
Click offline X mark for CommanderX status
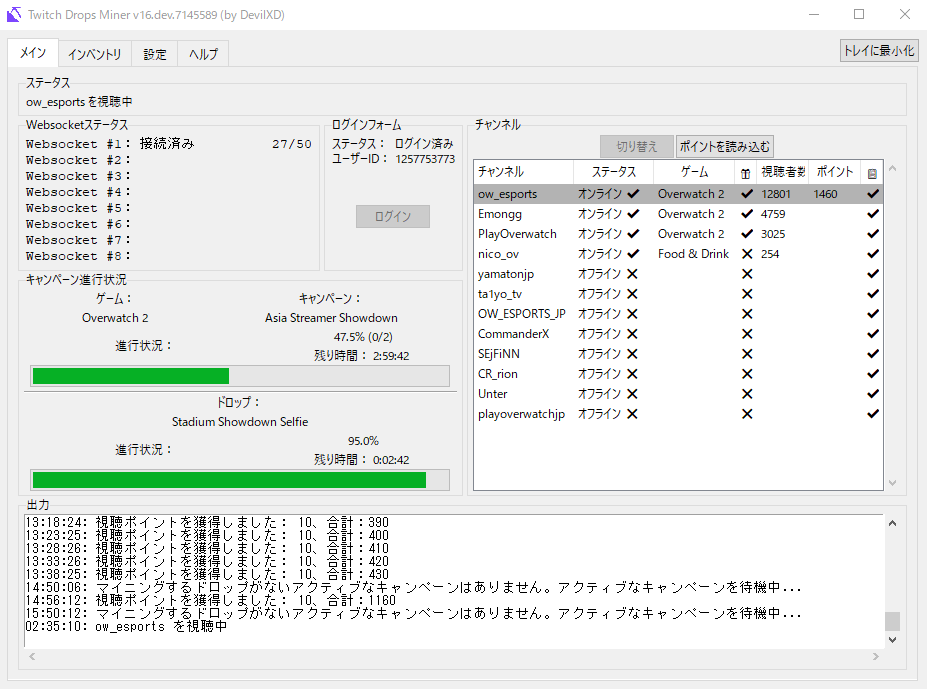pos(632,334)
